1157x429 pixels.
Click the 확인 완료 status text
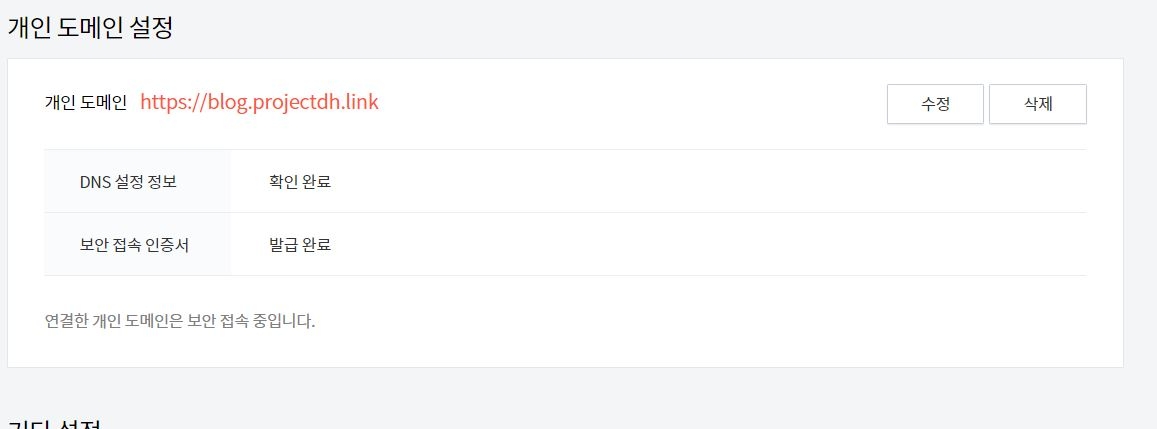pyautogui.click(x=300, y=182)
